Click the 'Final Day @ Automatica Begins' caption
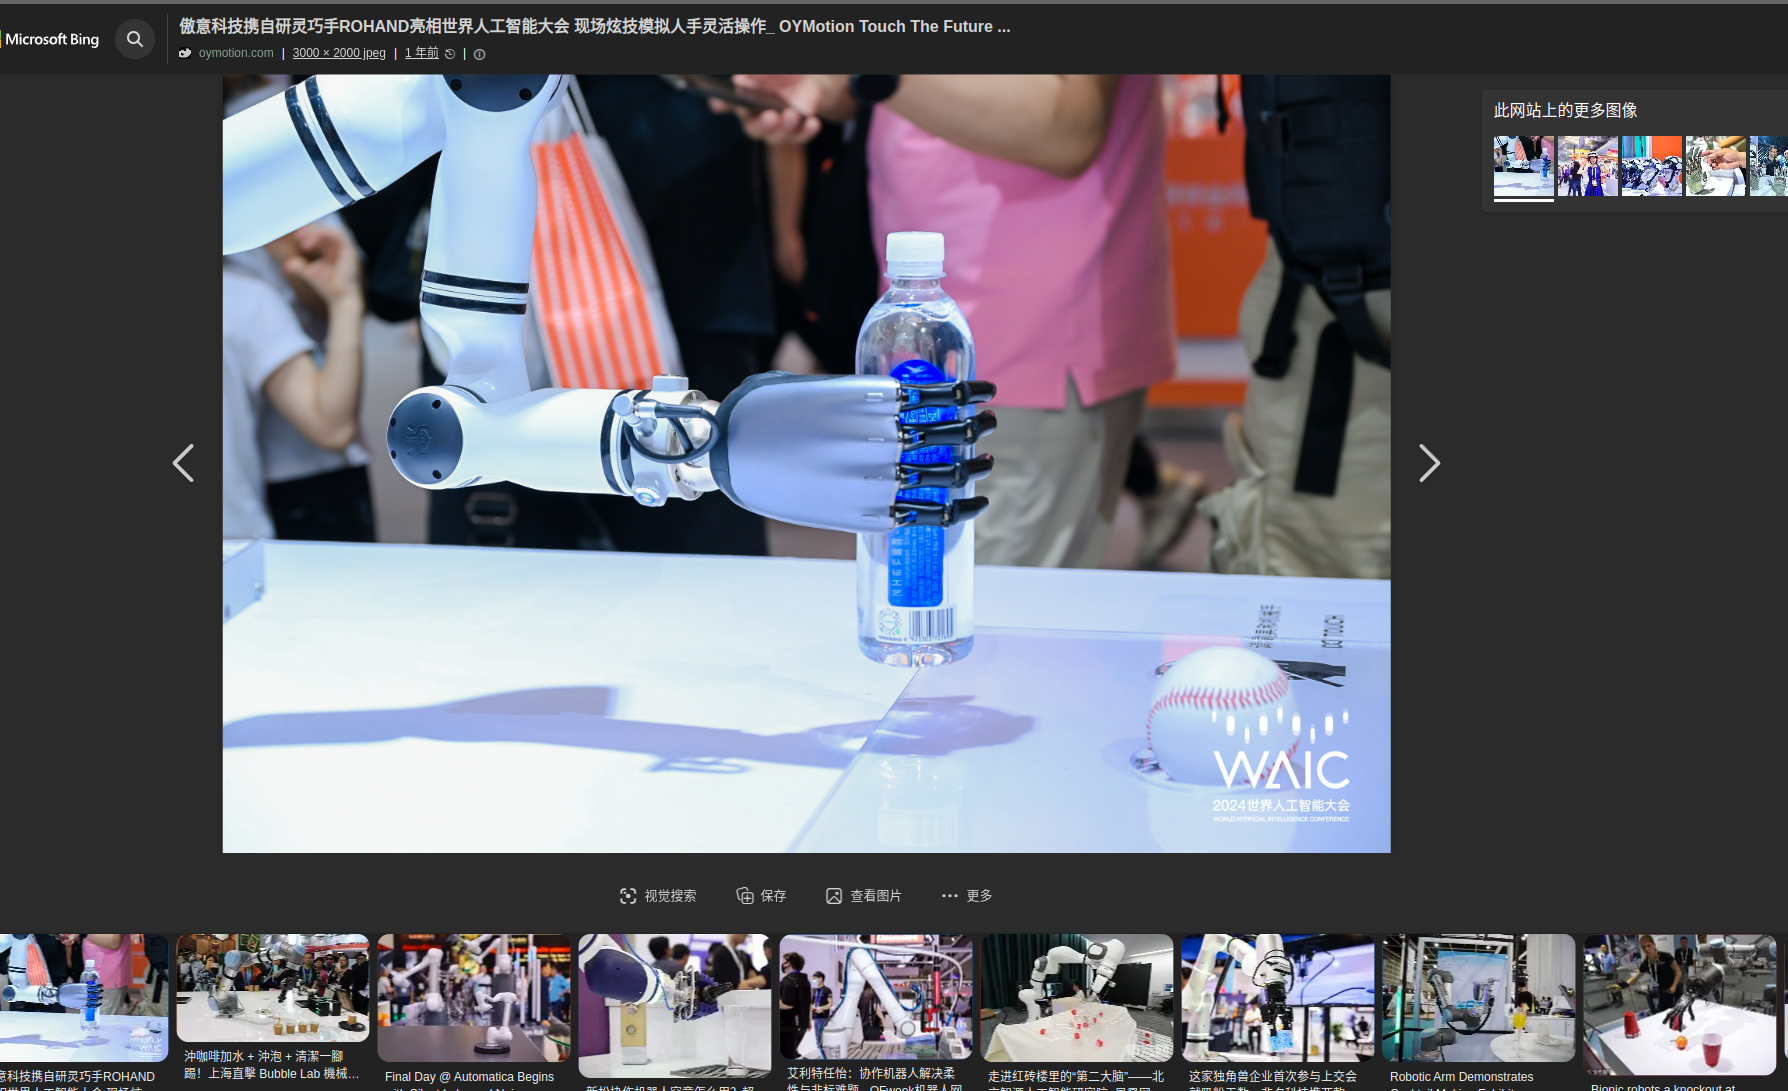Viewport: 1788px width, 1091px height. click(469, 1077)
